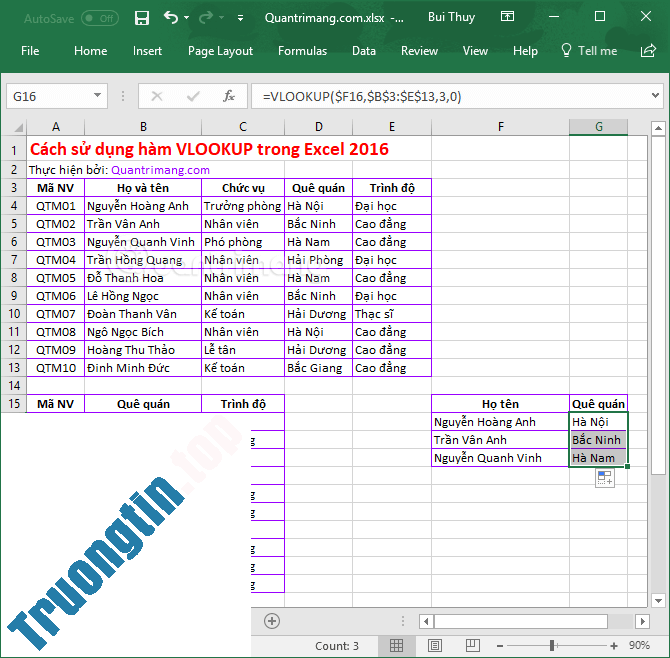
Task: Click the Insert Function fx icon
Action: [229, 96]
